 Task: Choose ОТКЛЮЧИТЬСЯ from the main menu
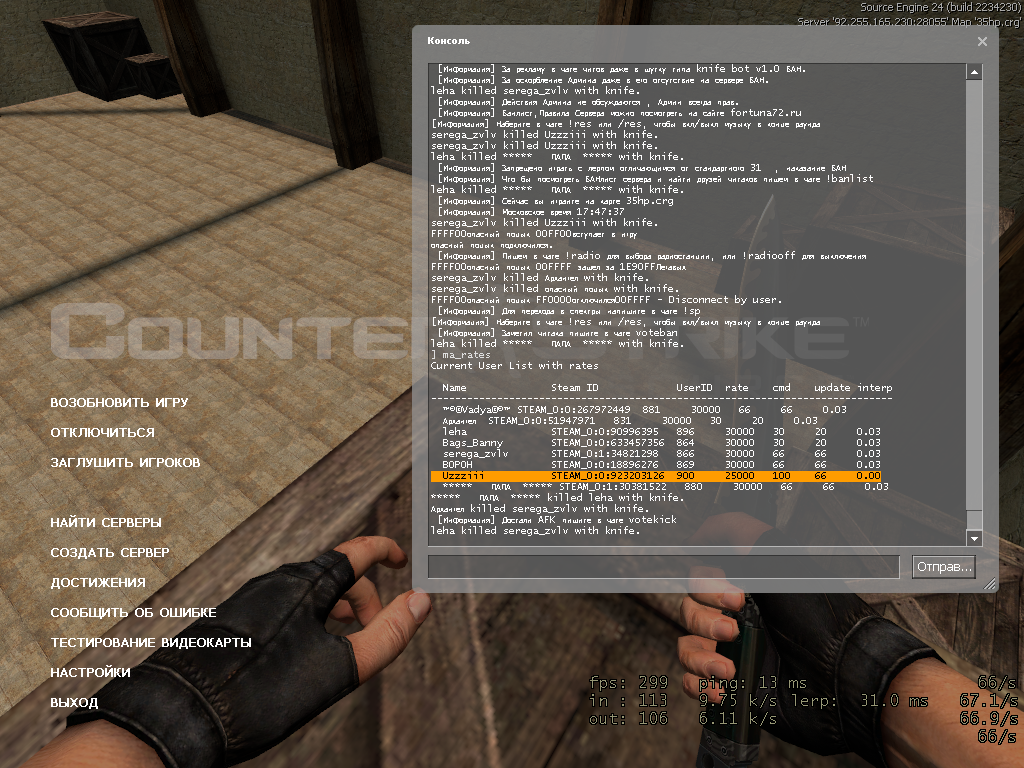coord(103,432)
